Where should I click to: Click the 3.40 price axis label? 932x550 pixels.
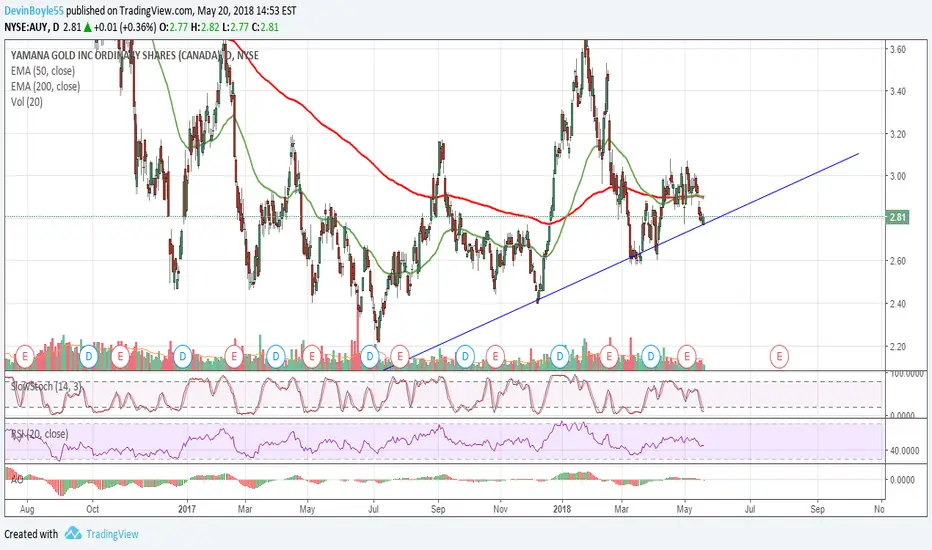[x=898, y=91]
